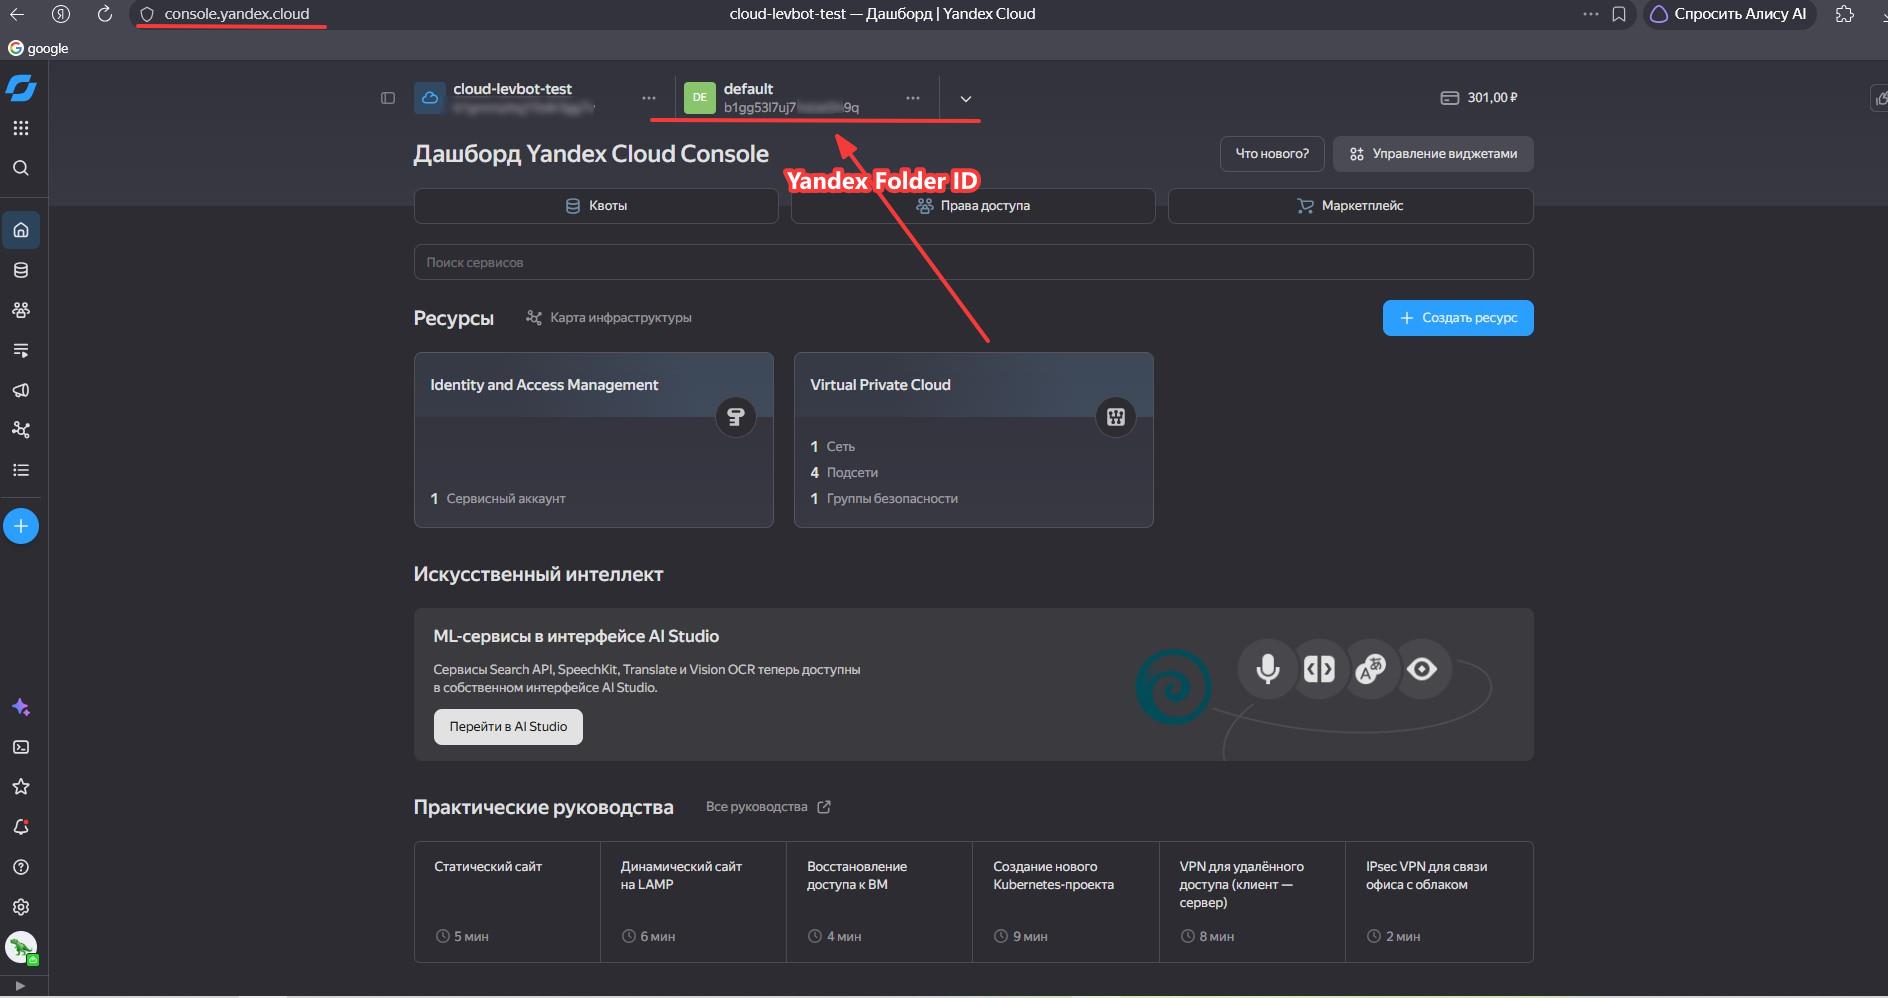This screenshot has width=1888, height=998.
Task: Click the cloud icon for cloud-levbot-test
Action: point(430,98)
